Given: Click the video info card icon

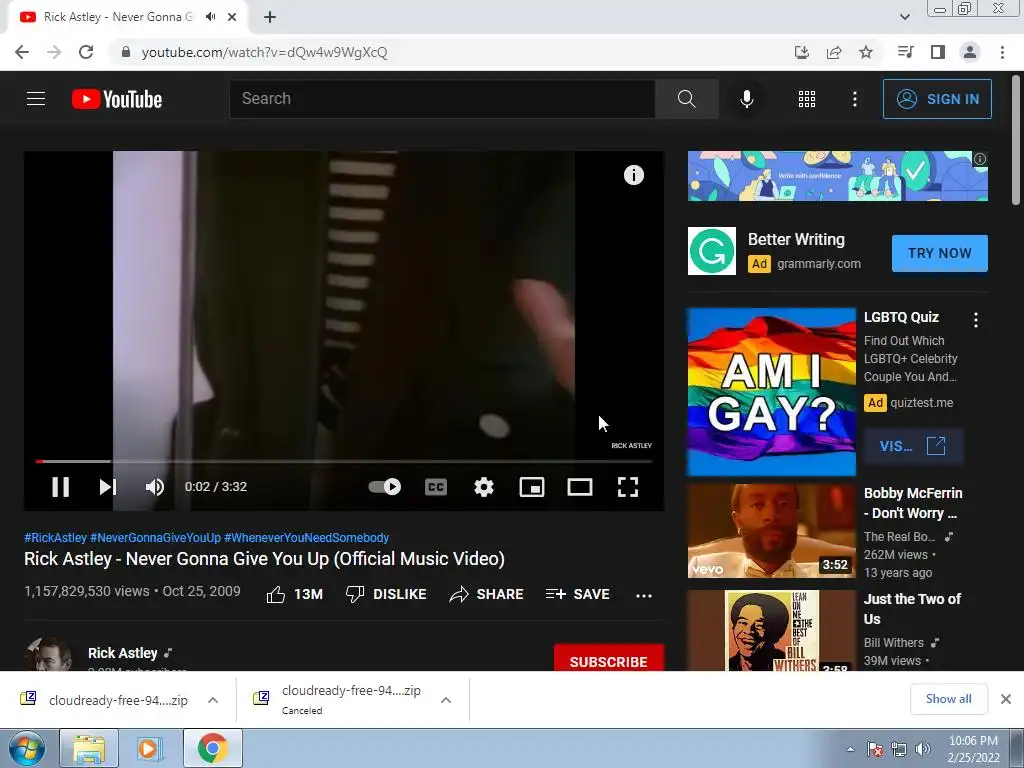Looking at the screenshot, I should coord(633,175).
